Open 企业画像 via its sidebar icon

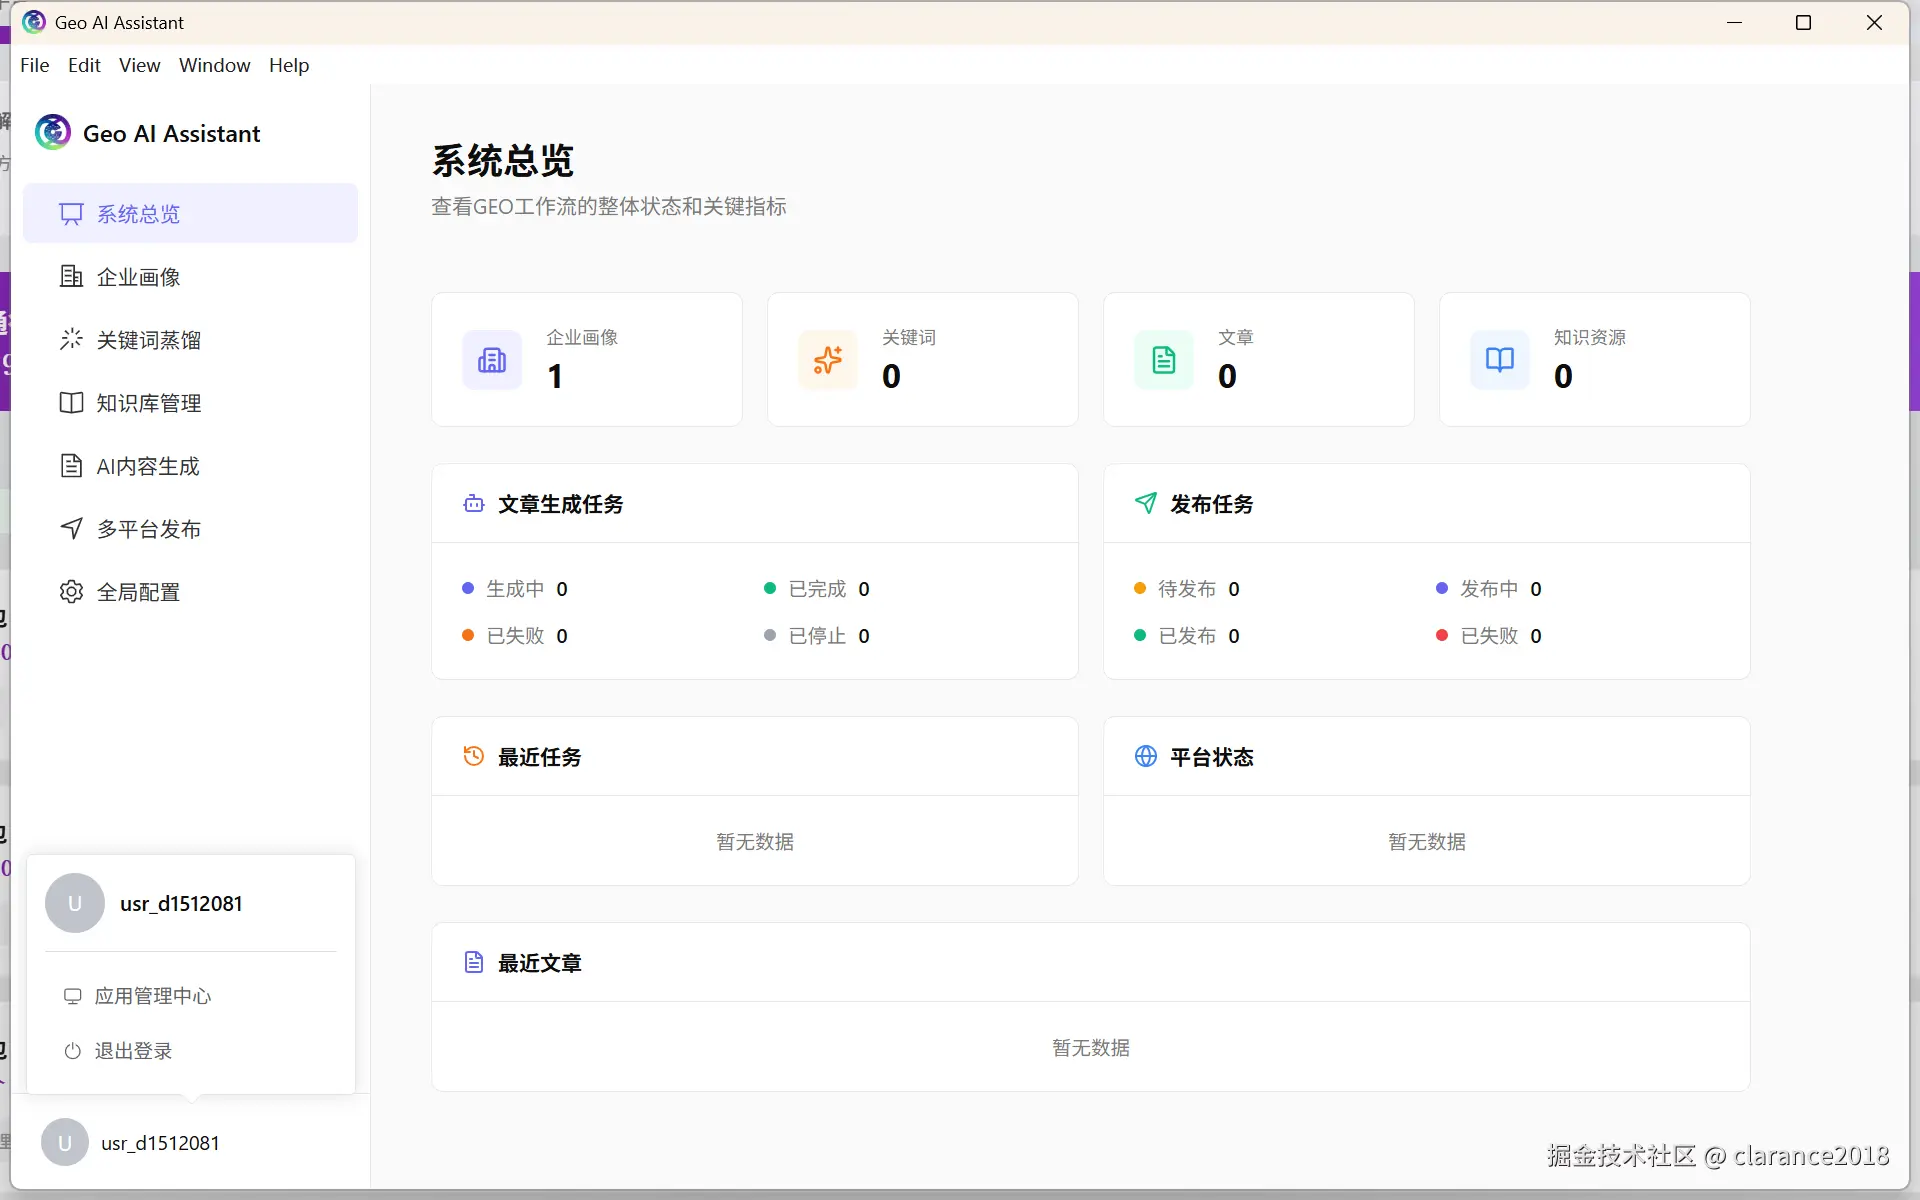click(71, 276)
